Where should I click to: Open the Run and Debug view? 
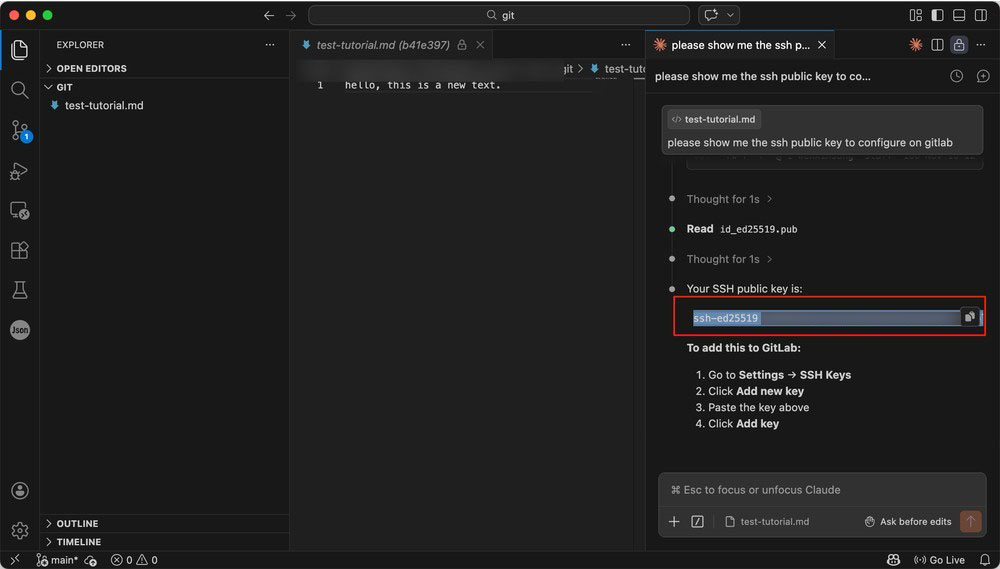19,171
